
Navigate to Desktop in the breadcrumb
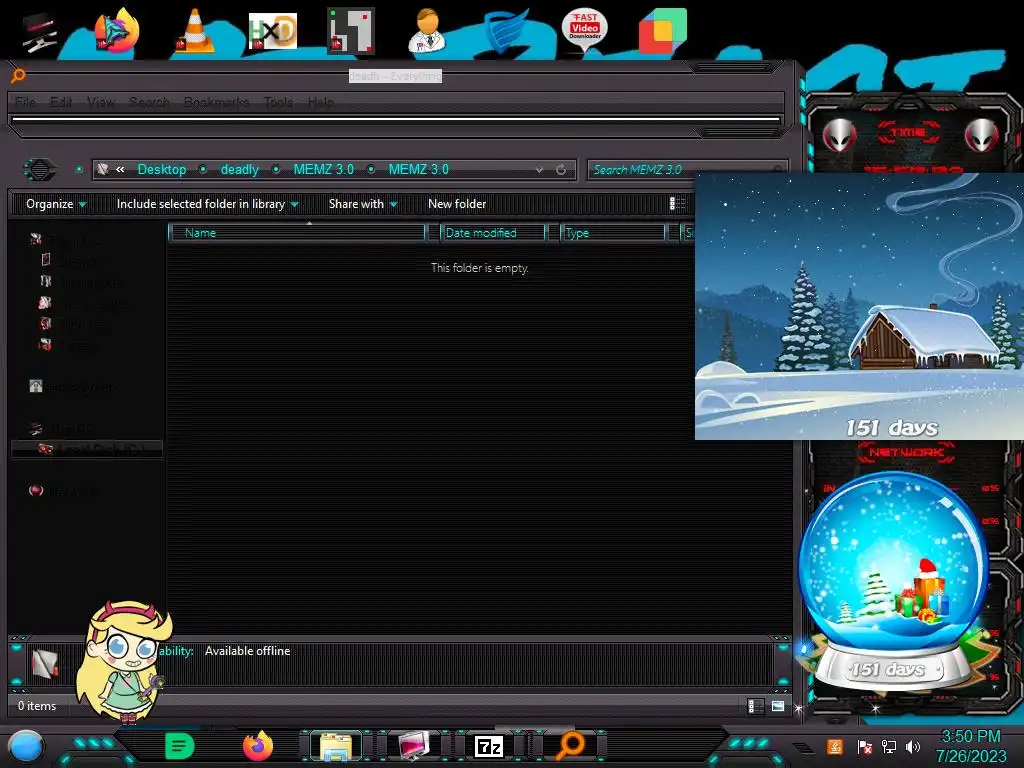coord(162,169)
